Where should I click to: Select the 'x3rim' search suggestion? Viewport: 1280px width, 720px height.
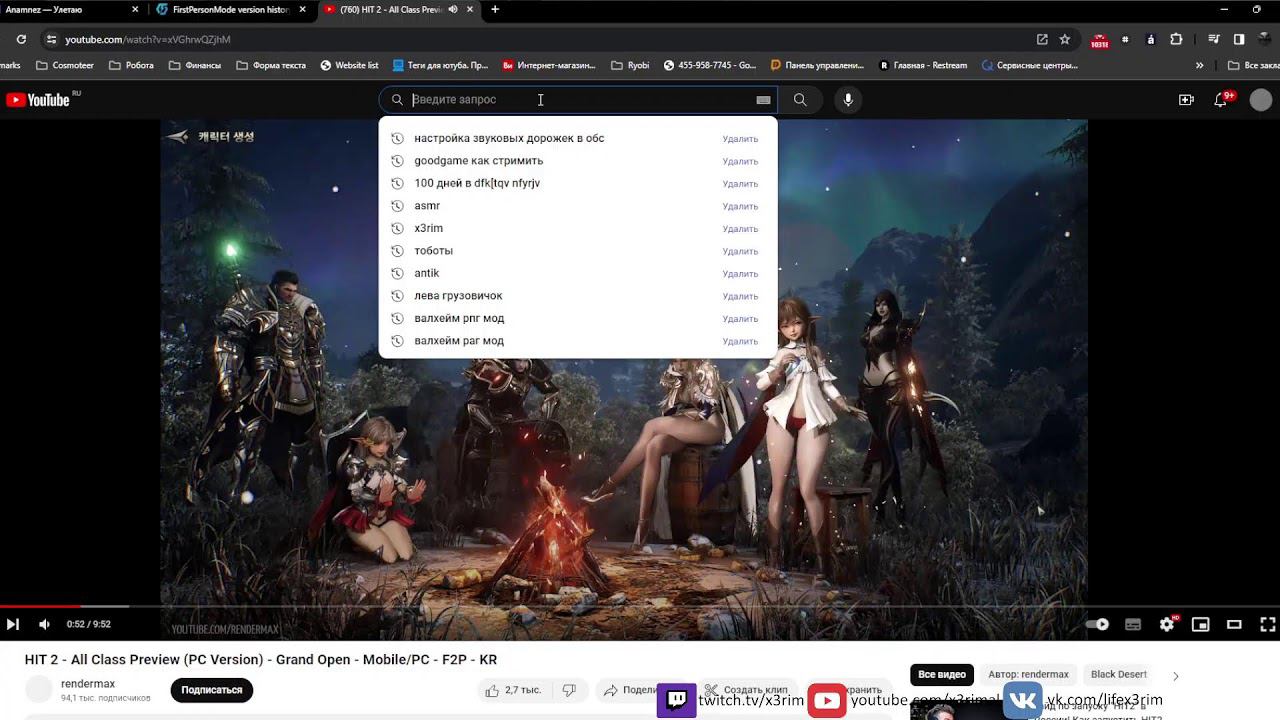point(578,228)
